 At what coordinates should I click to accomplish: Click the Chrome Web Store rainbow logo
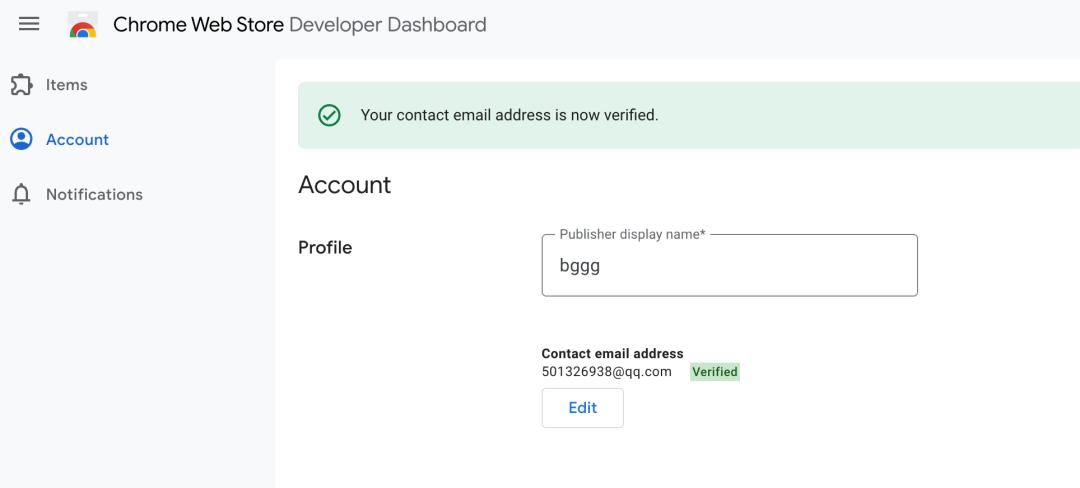83,26
